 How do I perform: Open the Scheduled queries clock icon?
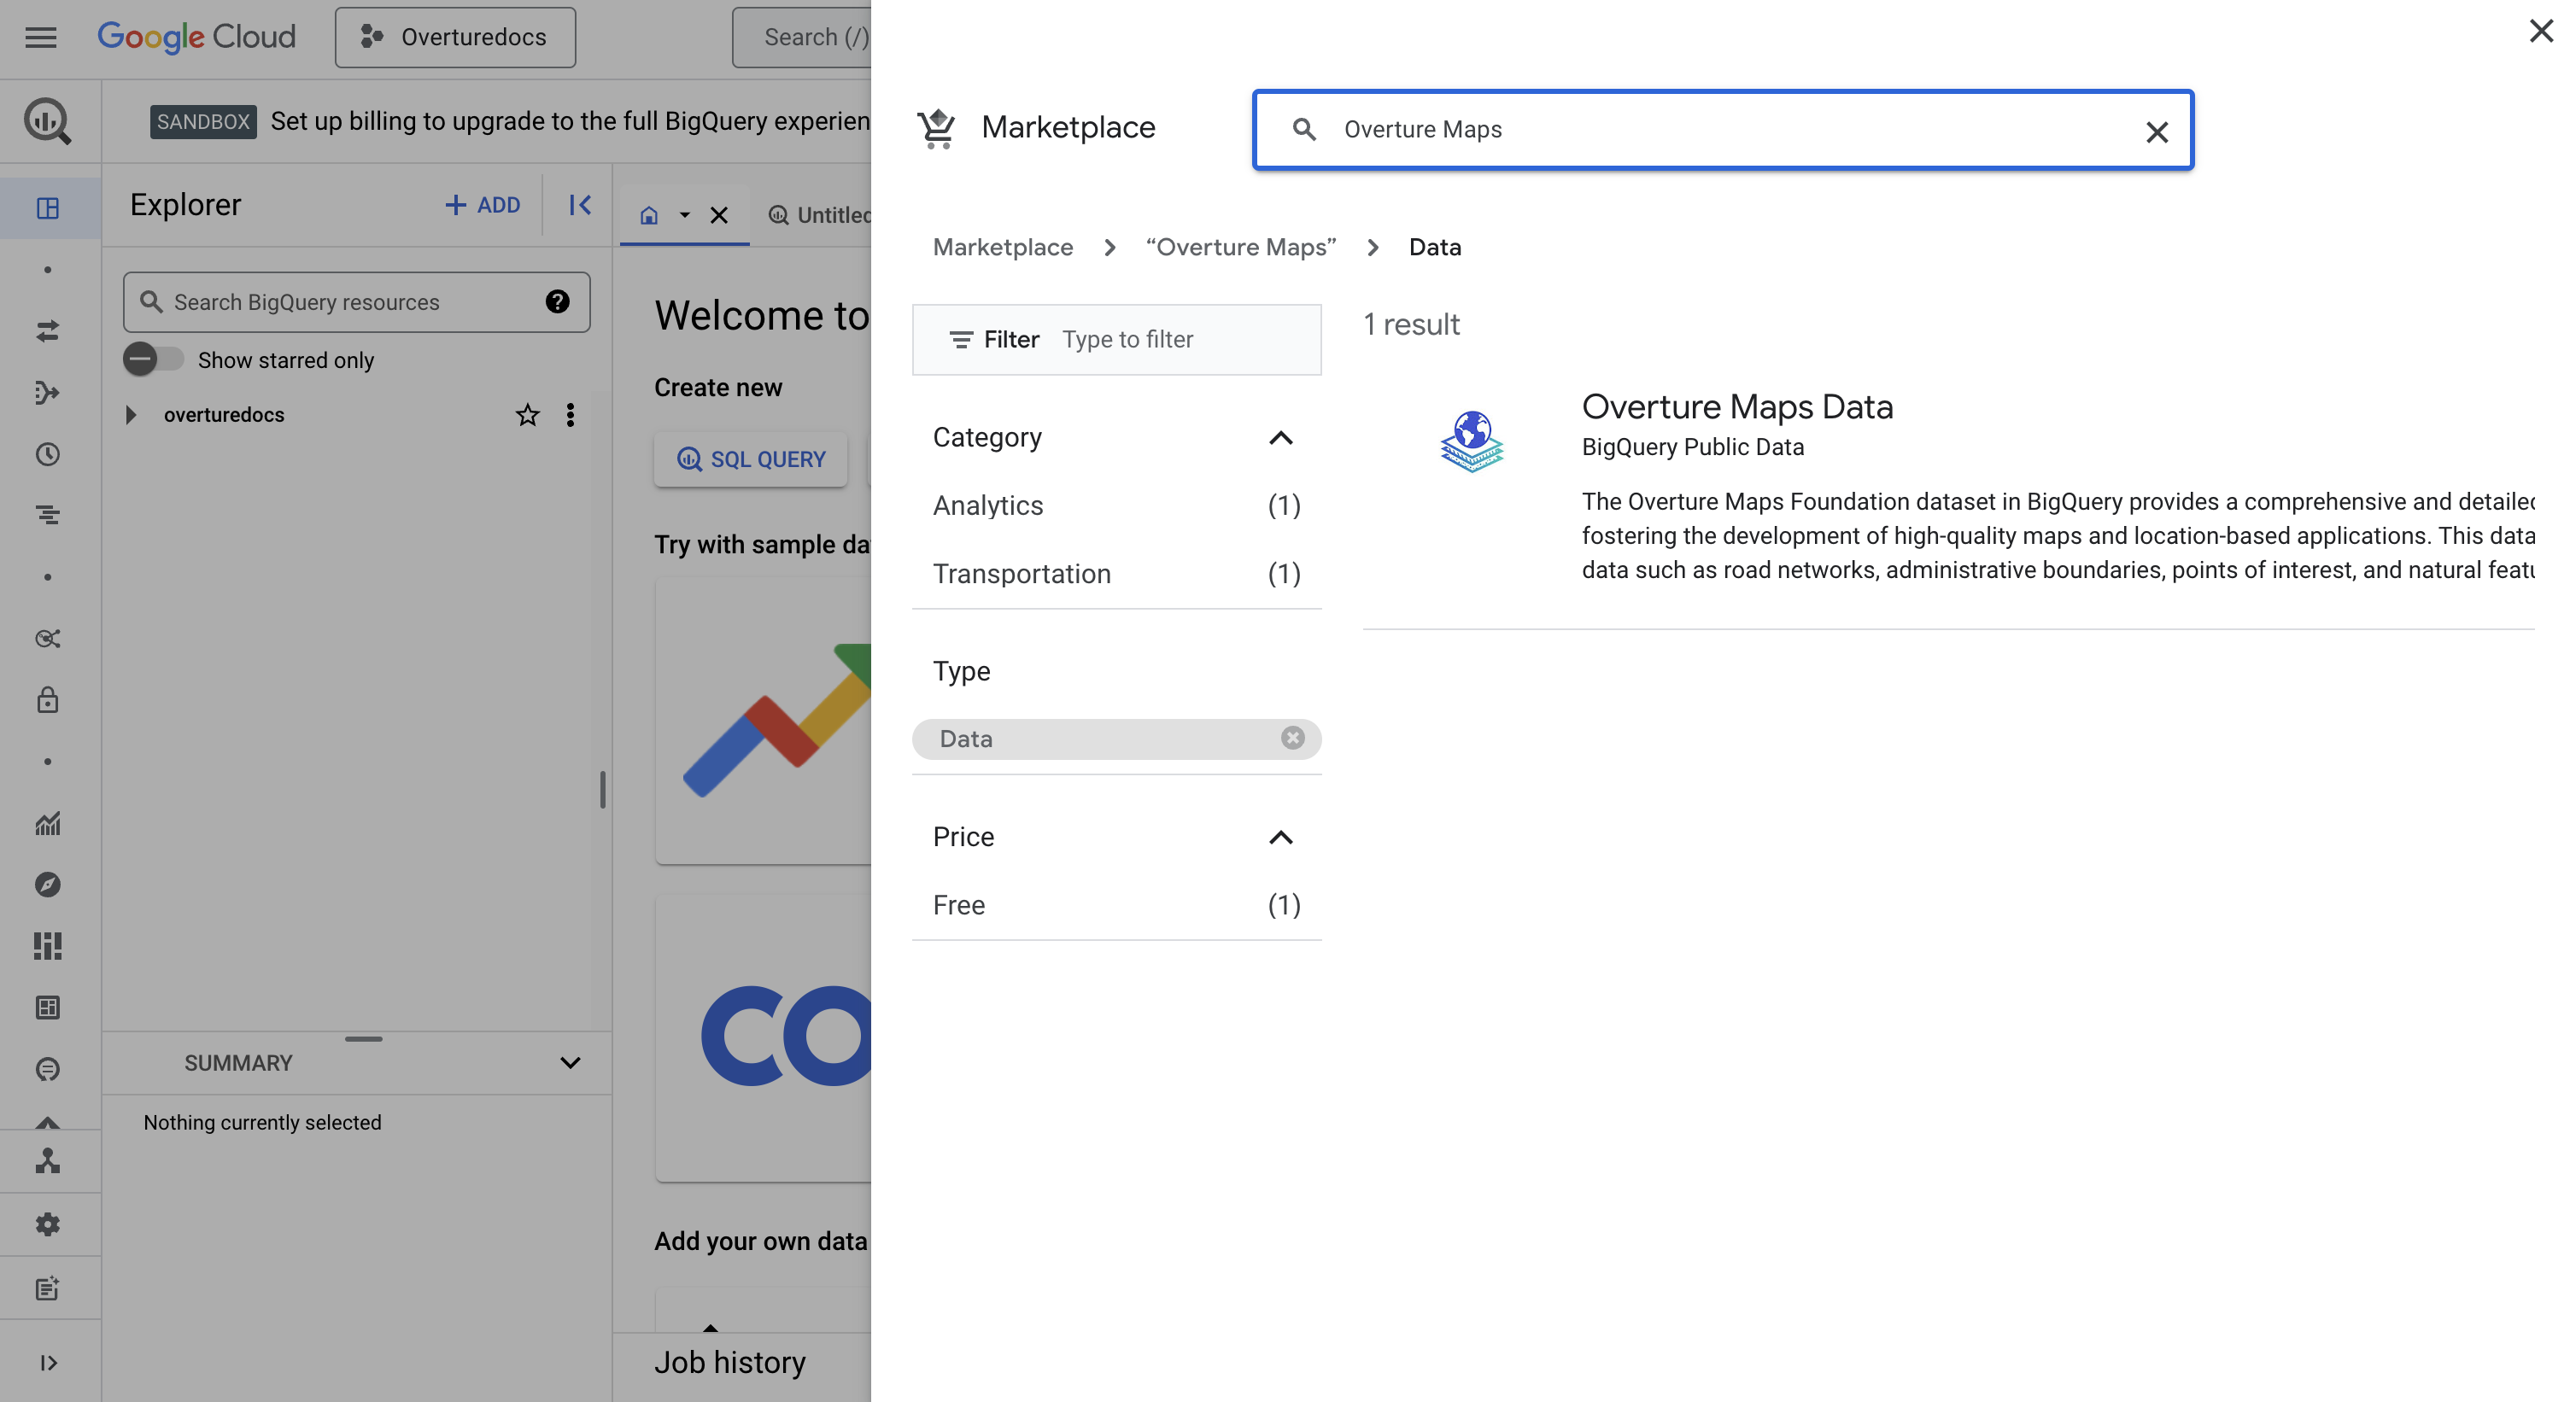point(47,454)
